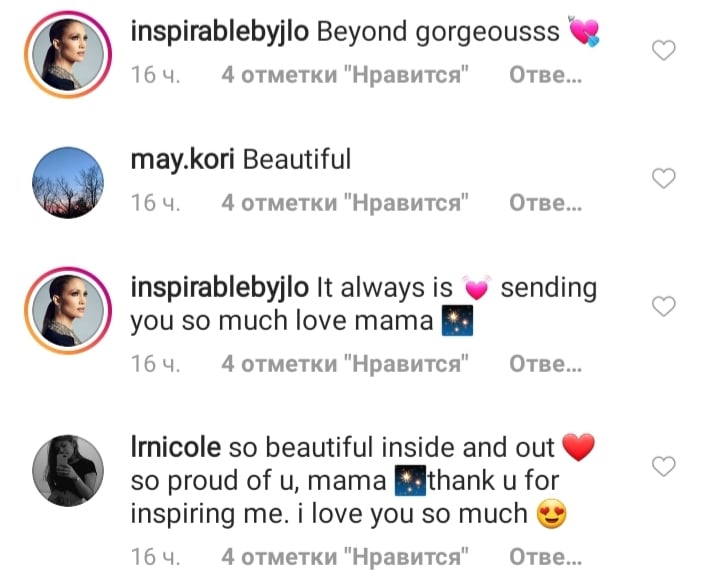Reply to 'sending you so much love' comment
The height and width of the screenshot is (580, 714).
pyautogui.click(x=546, y=363)
